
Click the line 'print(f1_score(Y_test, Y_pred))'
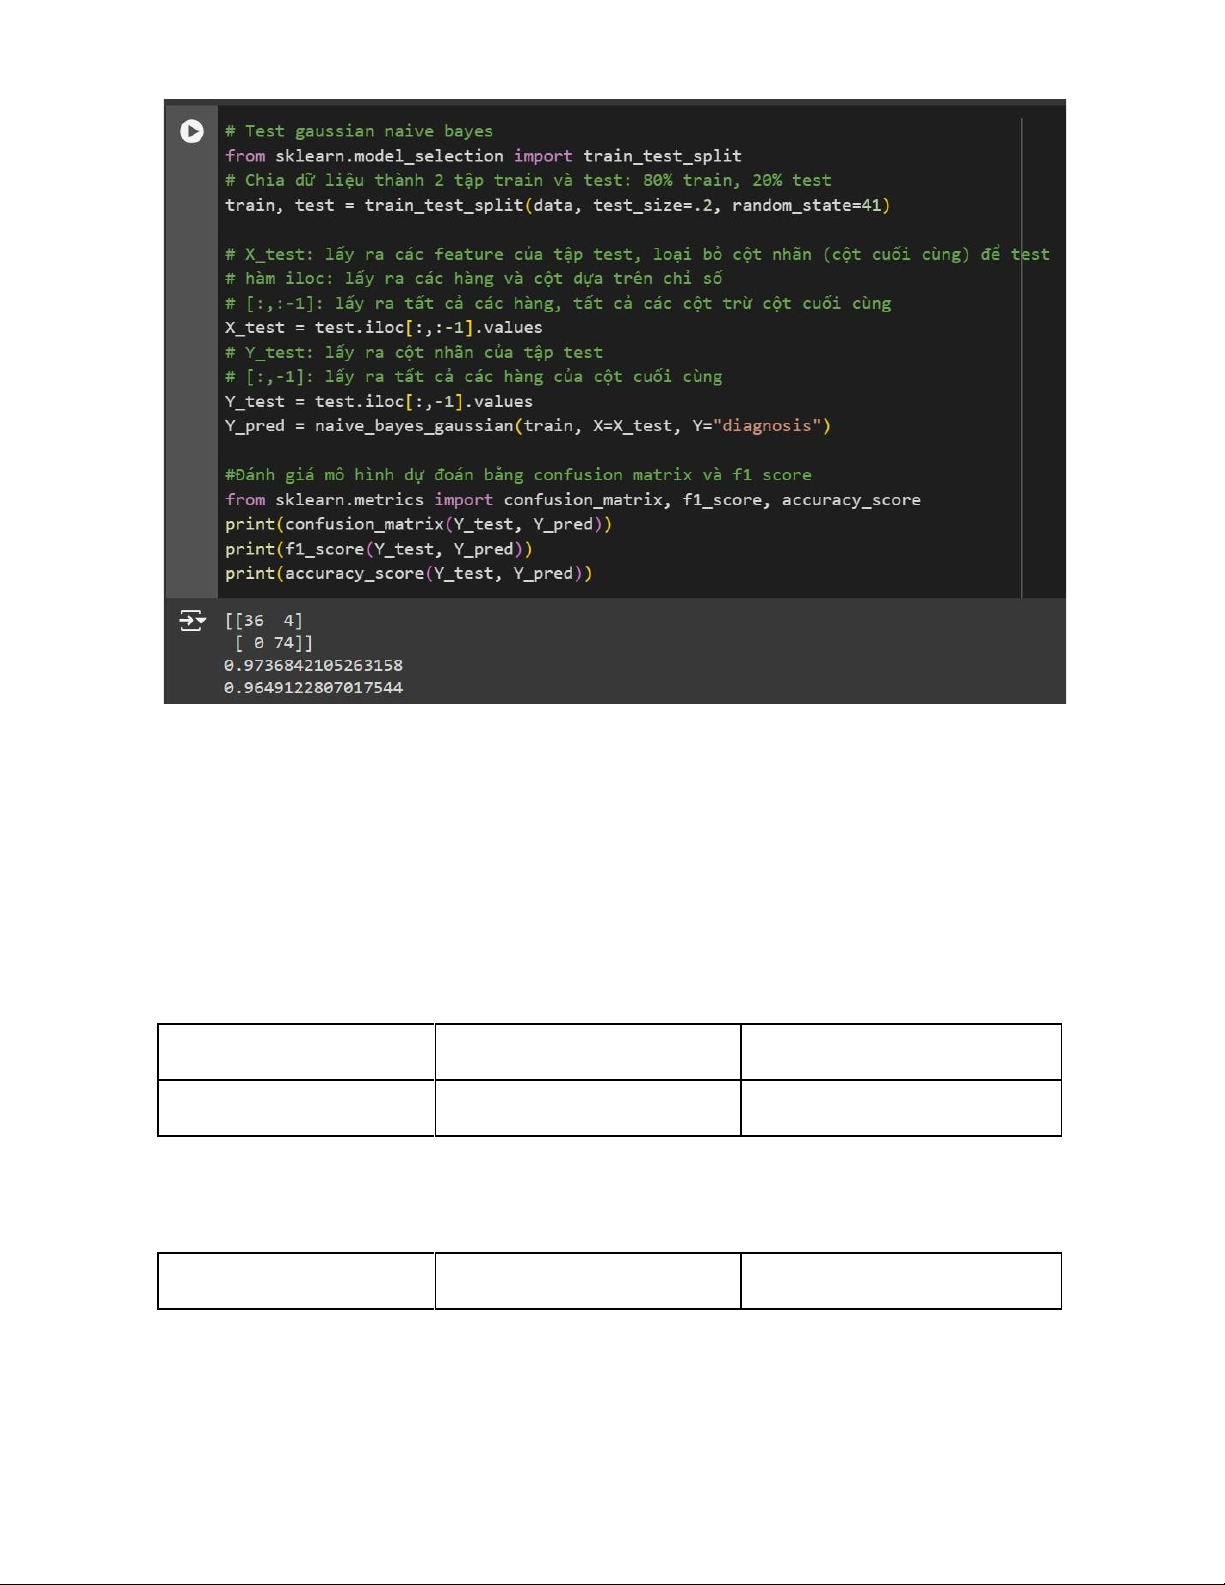379,549
